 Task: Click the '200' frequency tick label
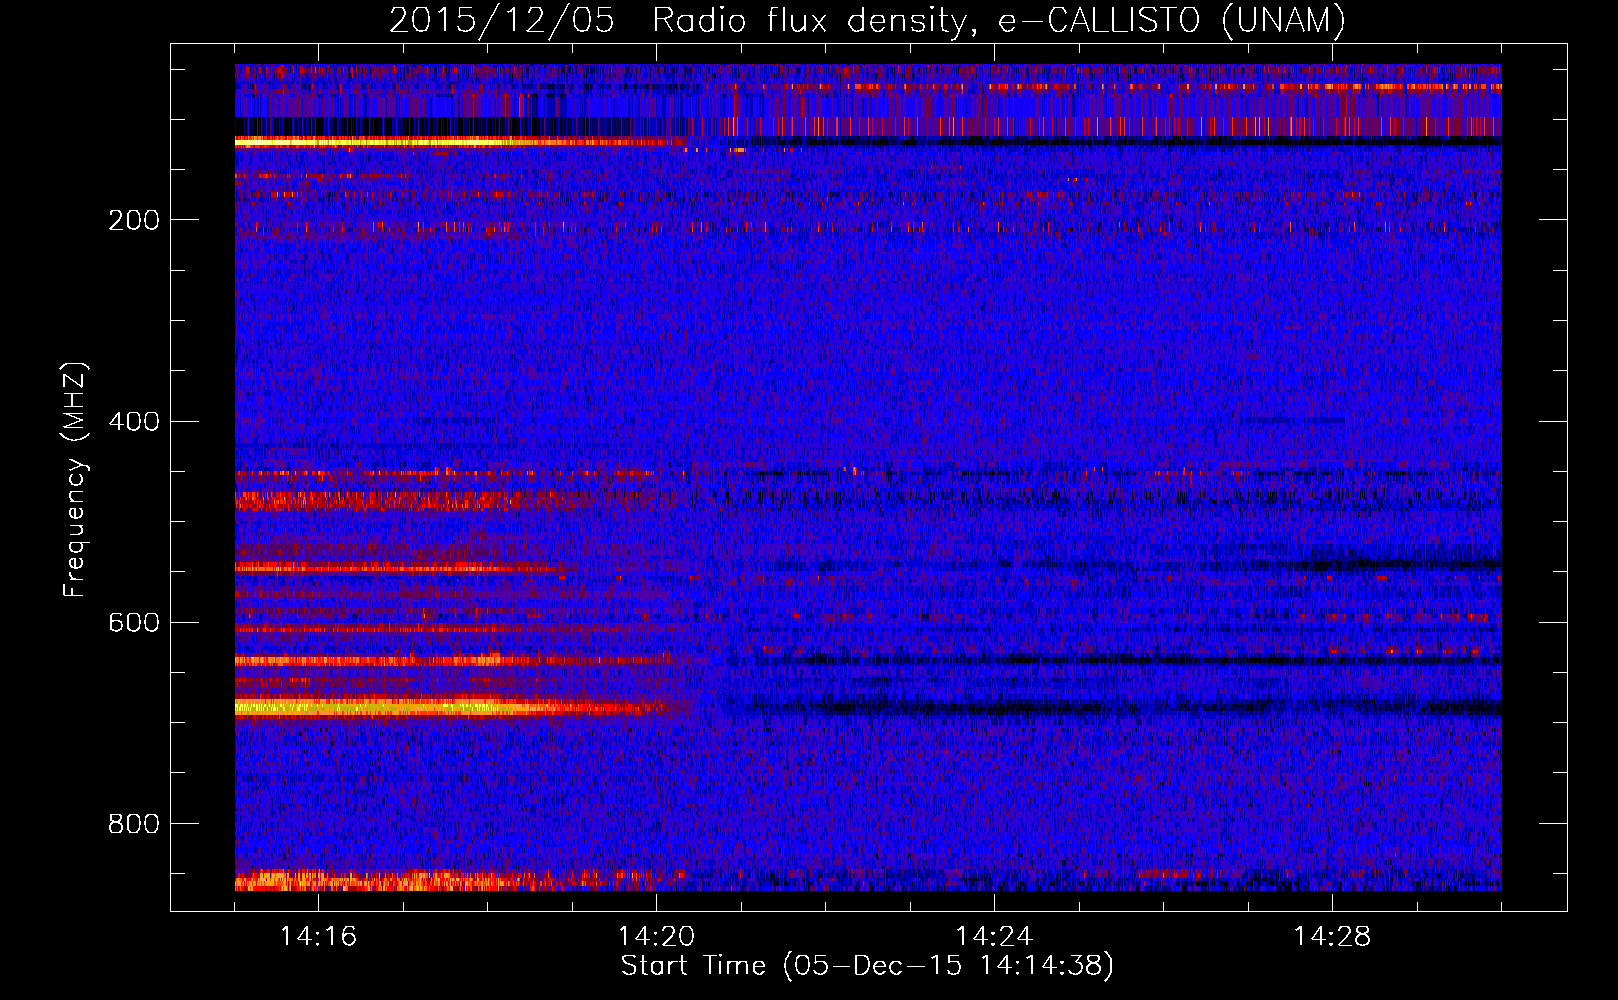click(134, 220)
